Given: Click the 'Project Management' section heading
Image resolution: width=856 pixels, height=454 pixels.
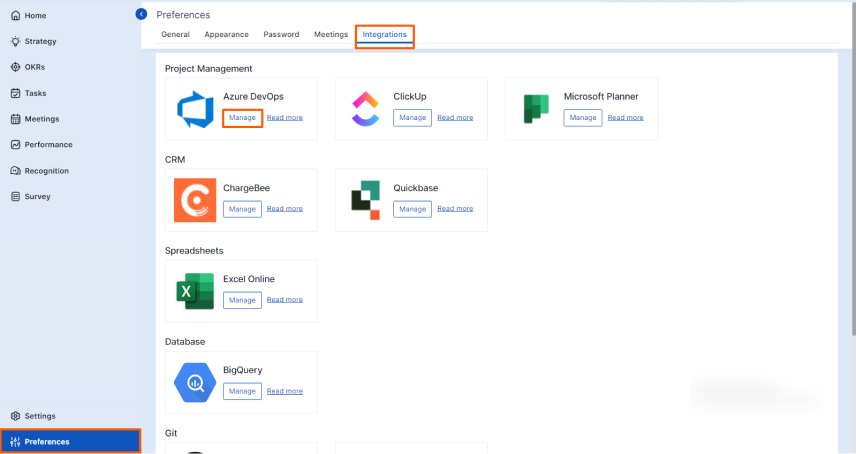Looking at the screenshot, I should (x=209, y=69).
